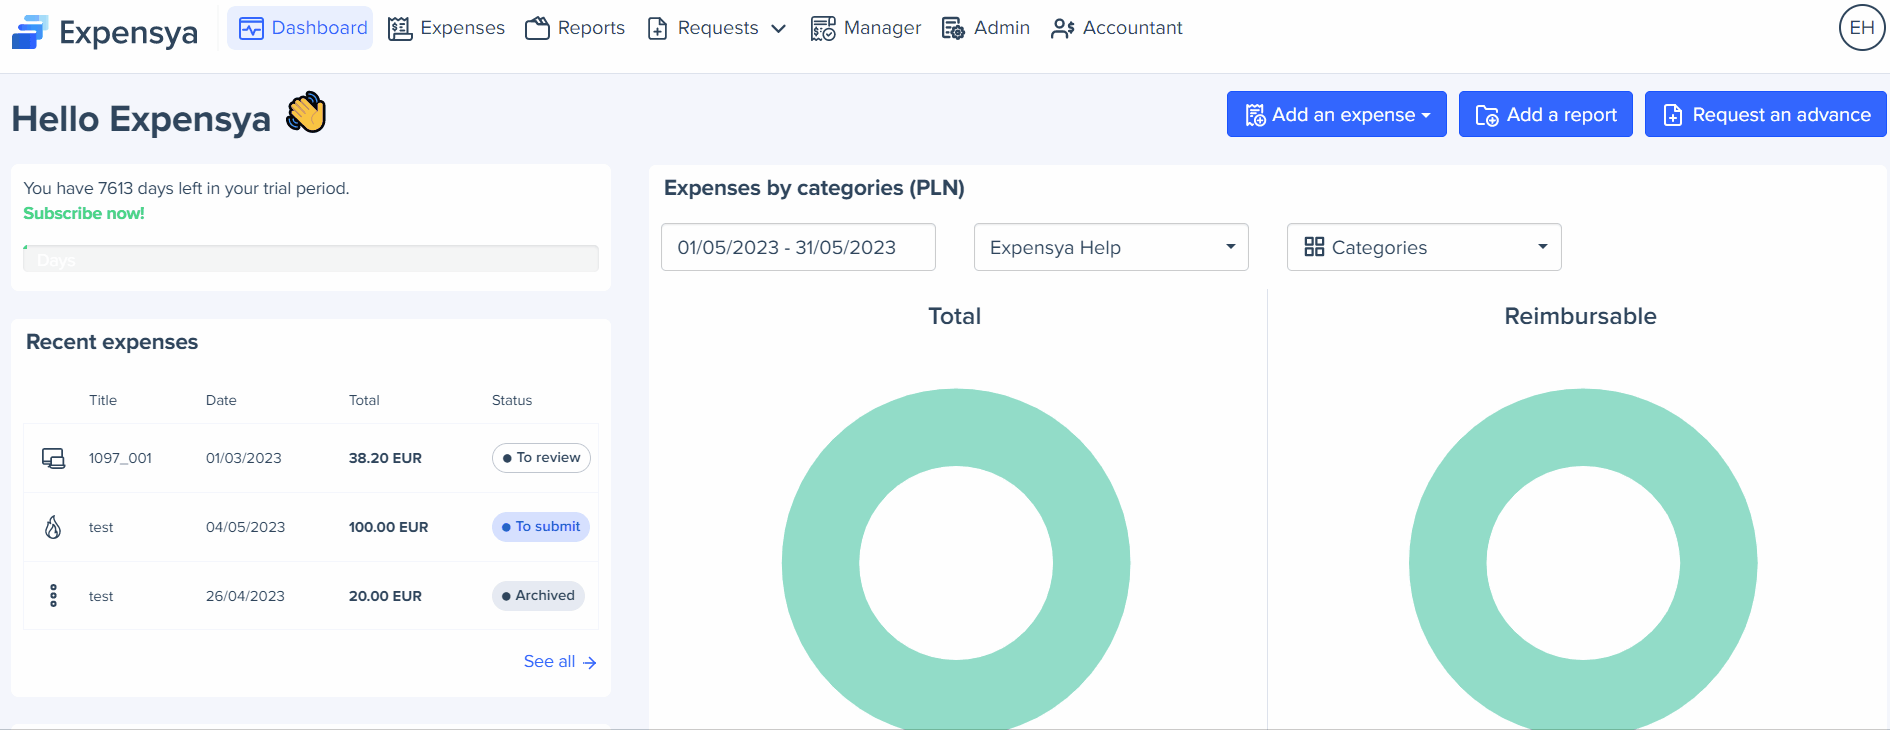The width and height of the screenshot is (1890, 730).
Task: Click the Subscribe now! link
Action: tap(84, 213)
